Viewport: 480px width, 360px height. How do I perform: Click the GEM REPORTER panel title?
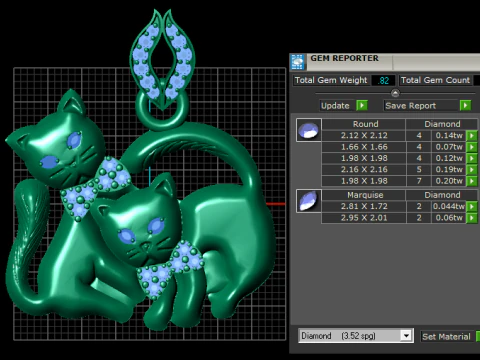[344, 58]
